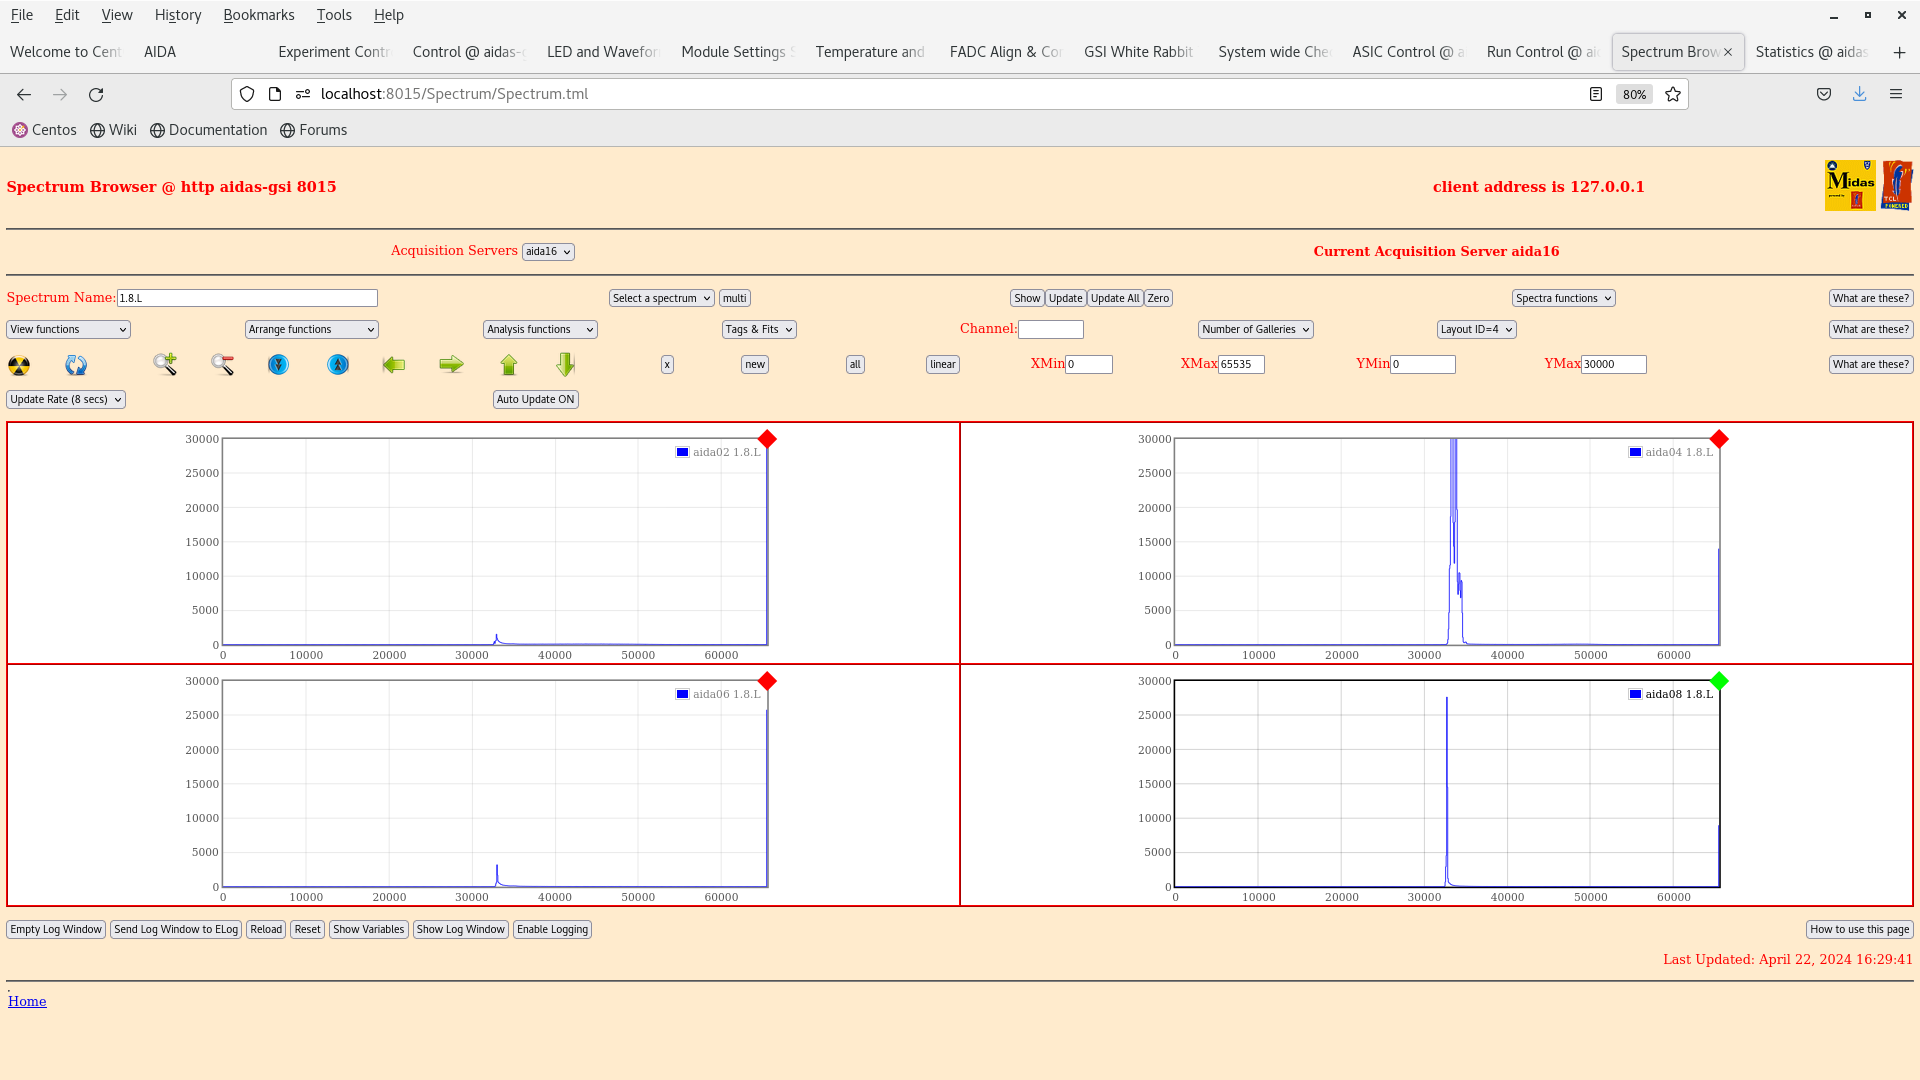
Task: Select the green diamond on aida08 plot
Action: pos(1719,681)
